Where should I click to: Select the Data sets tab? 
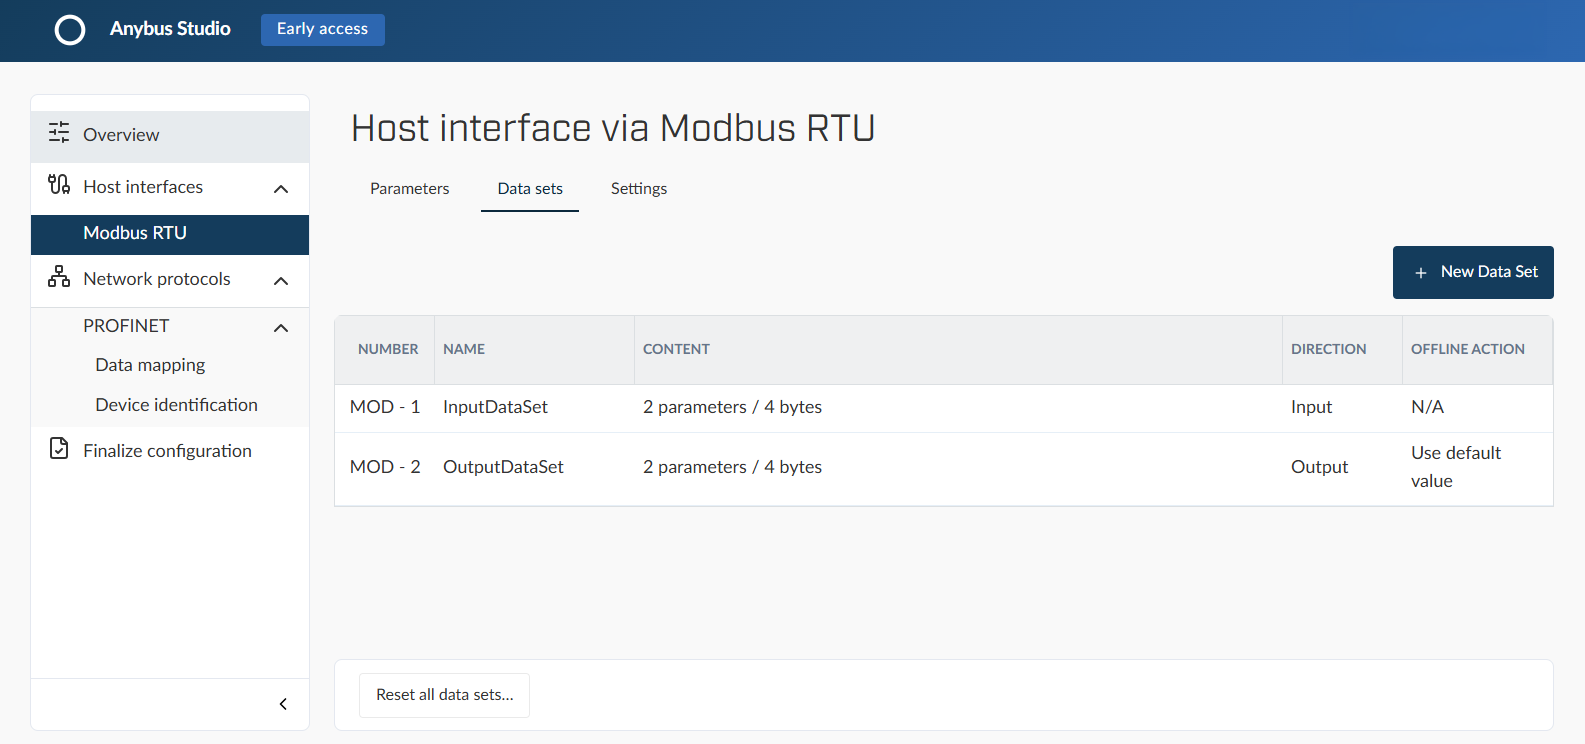click(530, 189)
